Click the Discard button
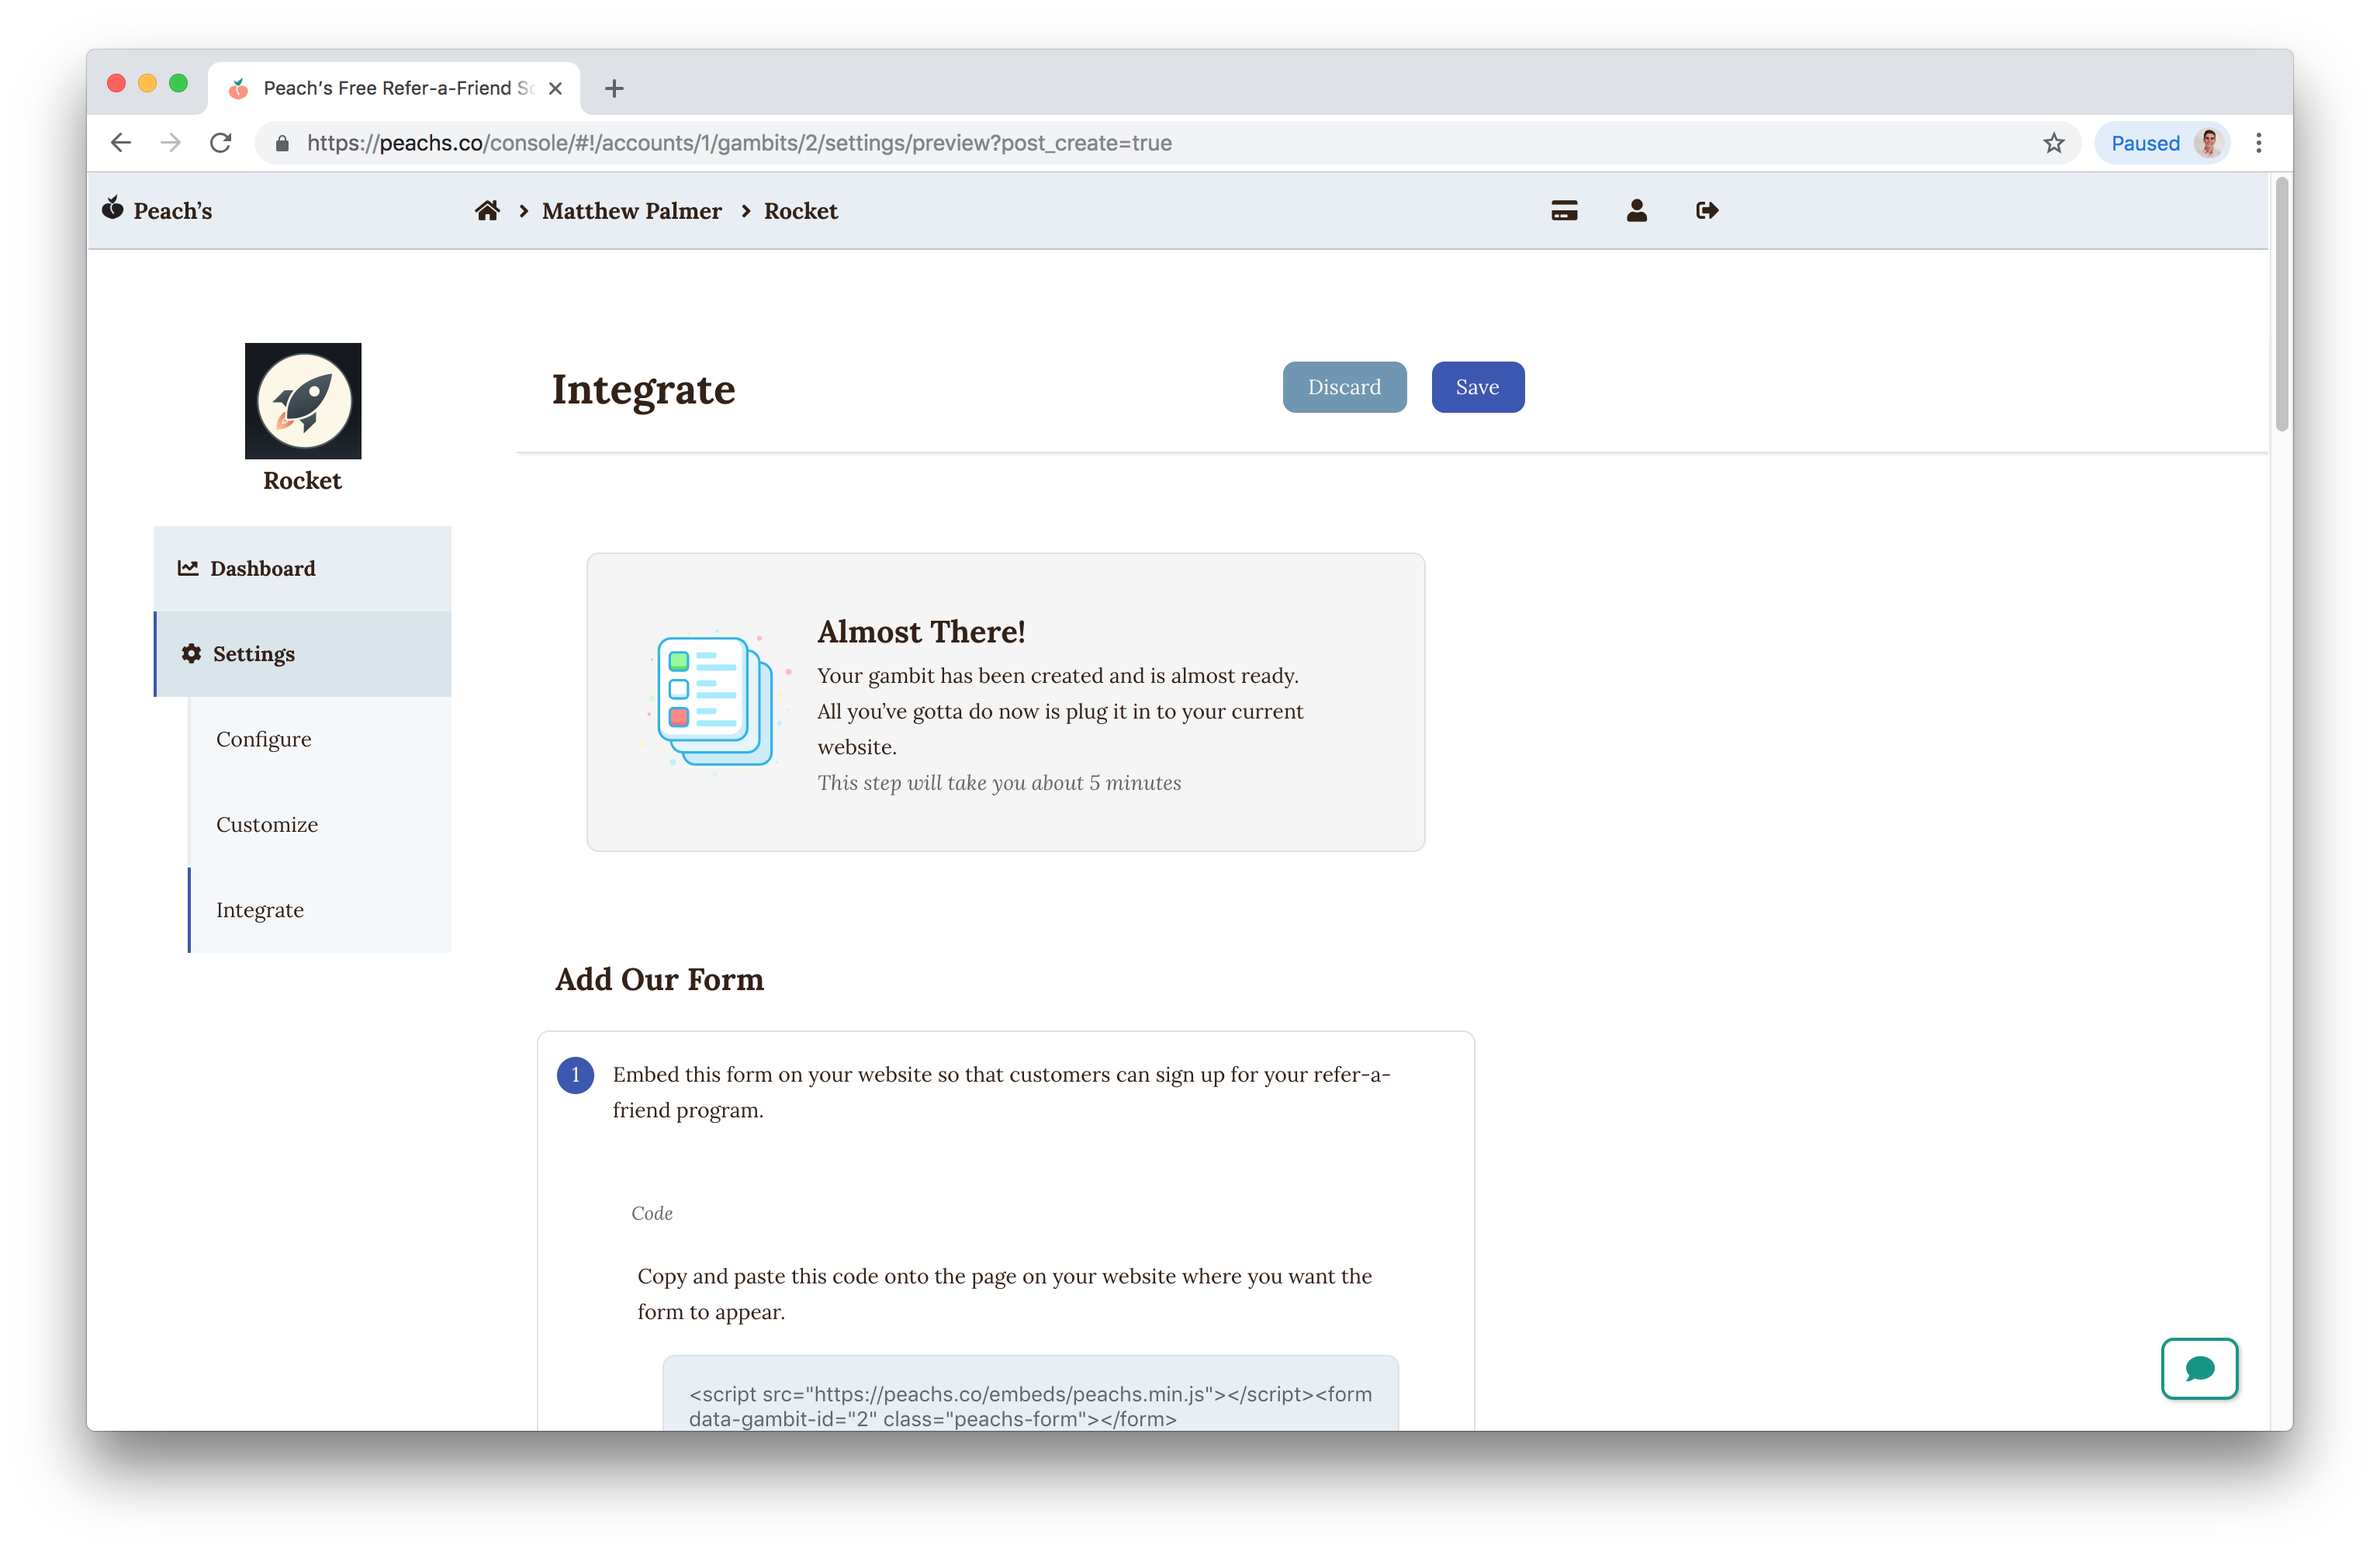This screenshot has width=2380, height=1555. tap(1344, 387)
